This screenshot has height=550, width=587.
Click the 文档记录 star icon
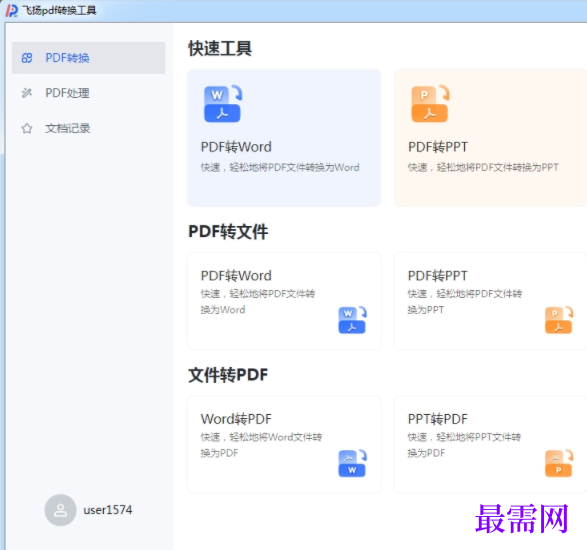coord(27,128)
